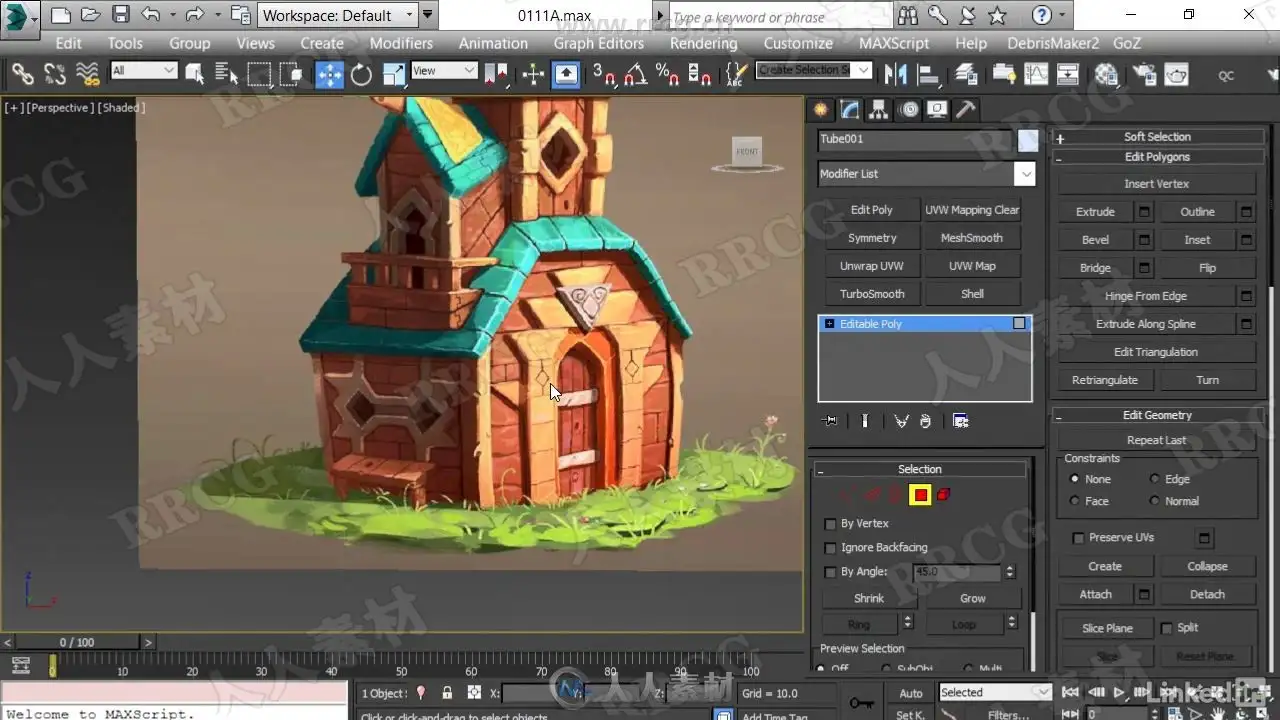Collapse the Edit Geometry rollout

tap(1156, 415)
